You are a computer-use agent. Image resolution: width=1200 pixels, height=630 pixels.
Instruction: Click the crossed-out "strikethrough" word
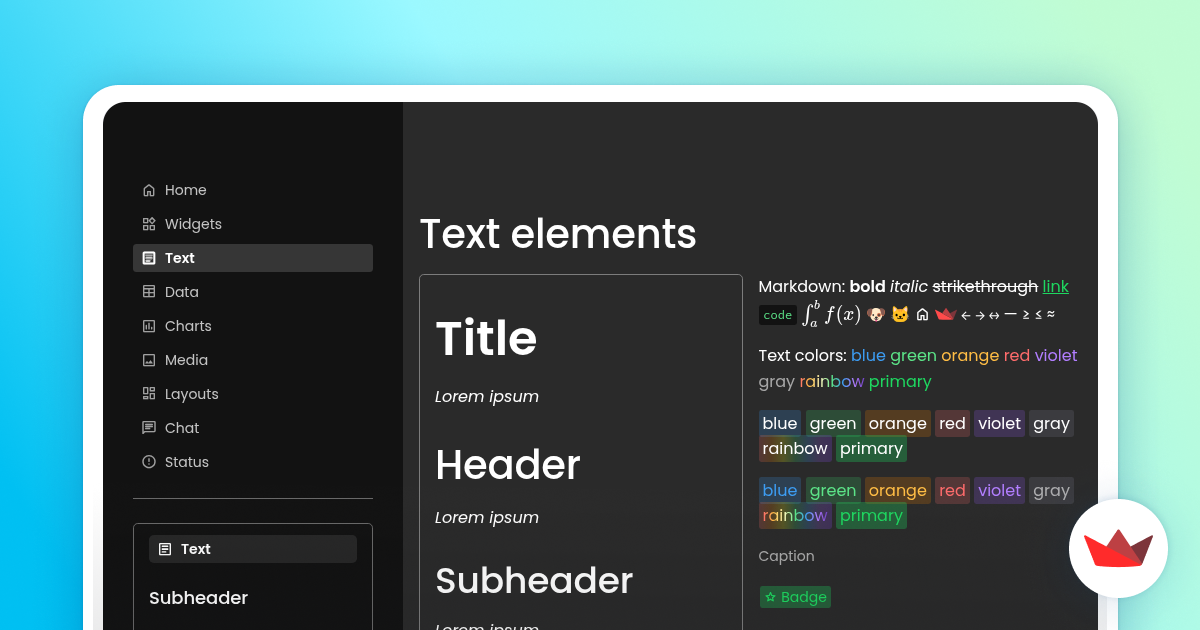[985, 287]
